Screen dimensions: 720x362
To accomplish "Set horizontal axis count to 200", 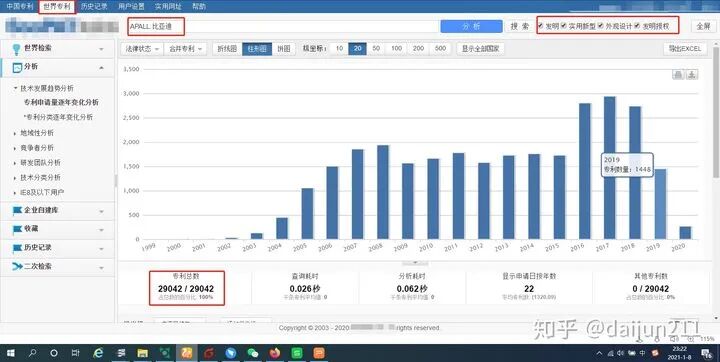I will coord(418,49).
